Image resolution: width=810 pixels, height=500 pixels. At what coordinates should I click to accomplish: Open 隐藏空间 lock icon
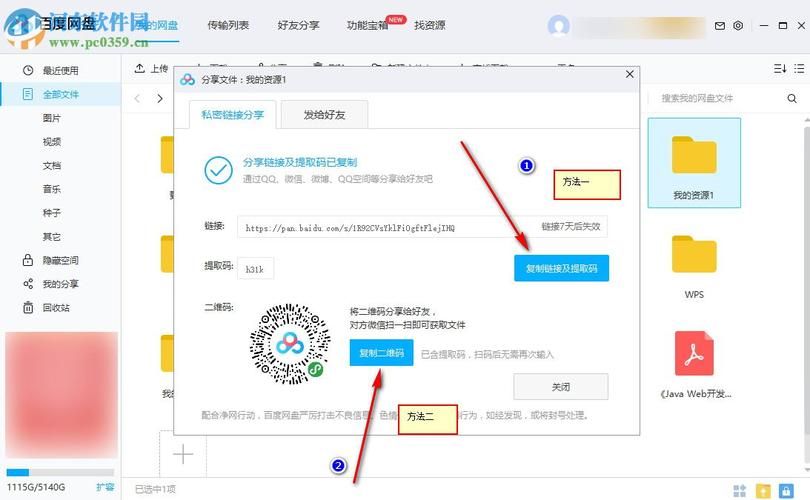point(28,260)
